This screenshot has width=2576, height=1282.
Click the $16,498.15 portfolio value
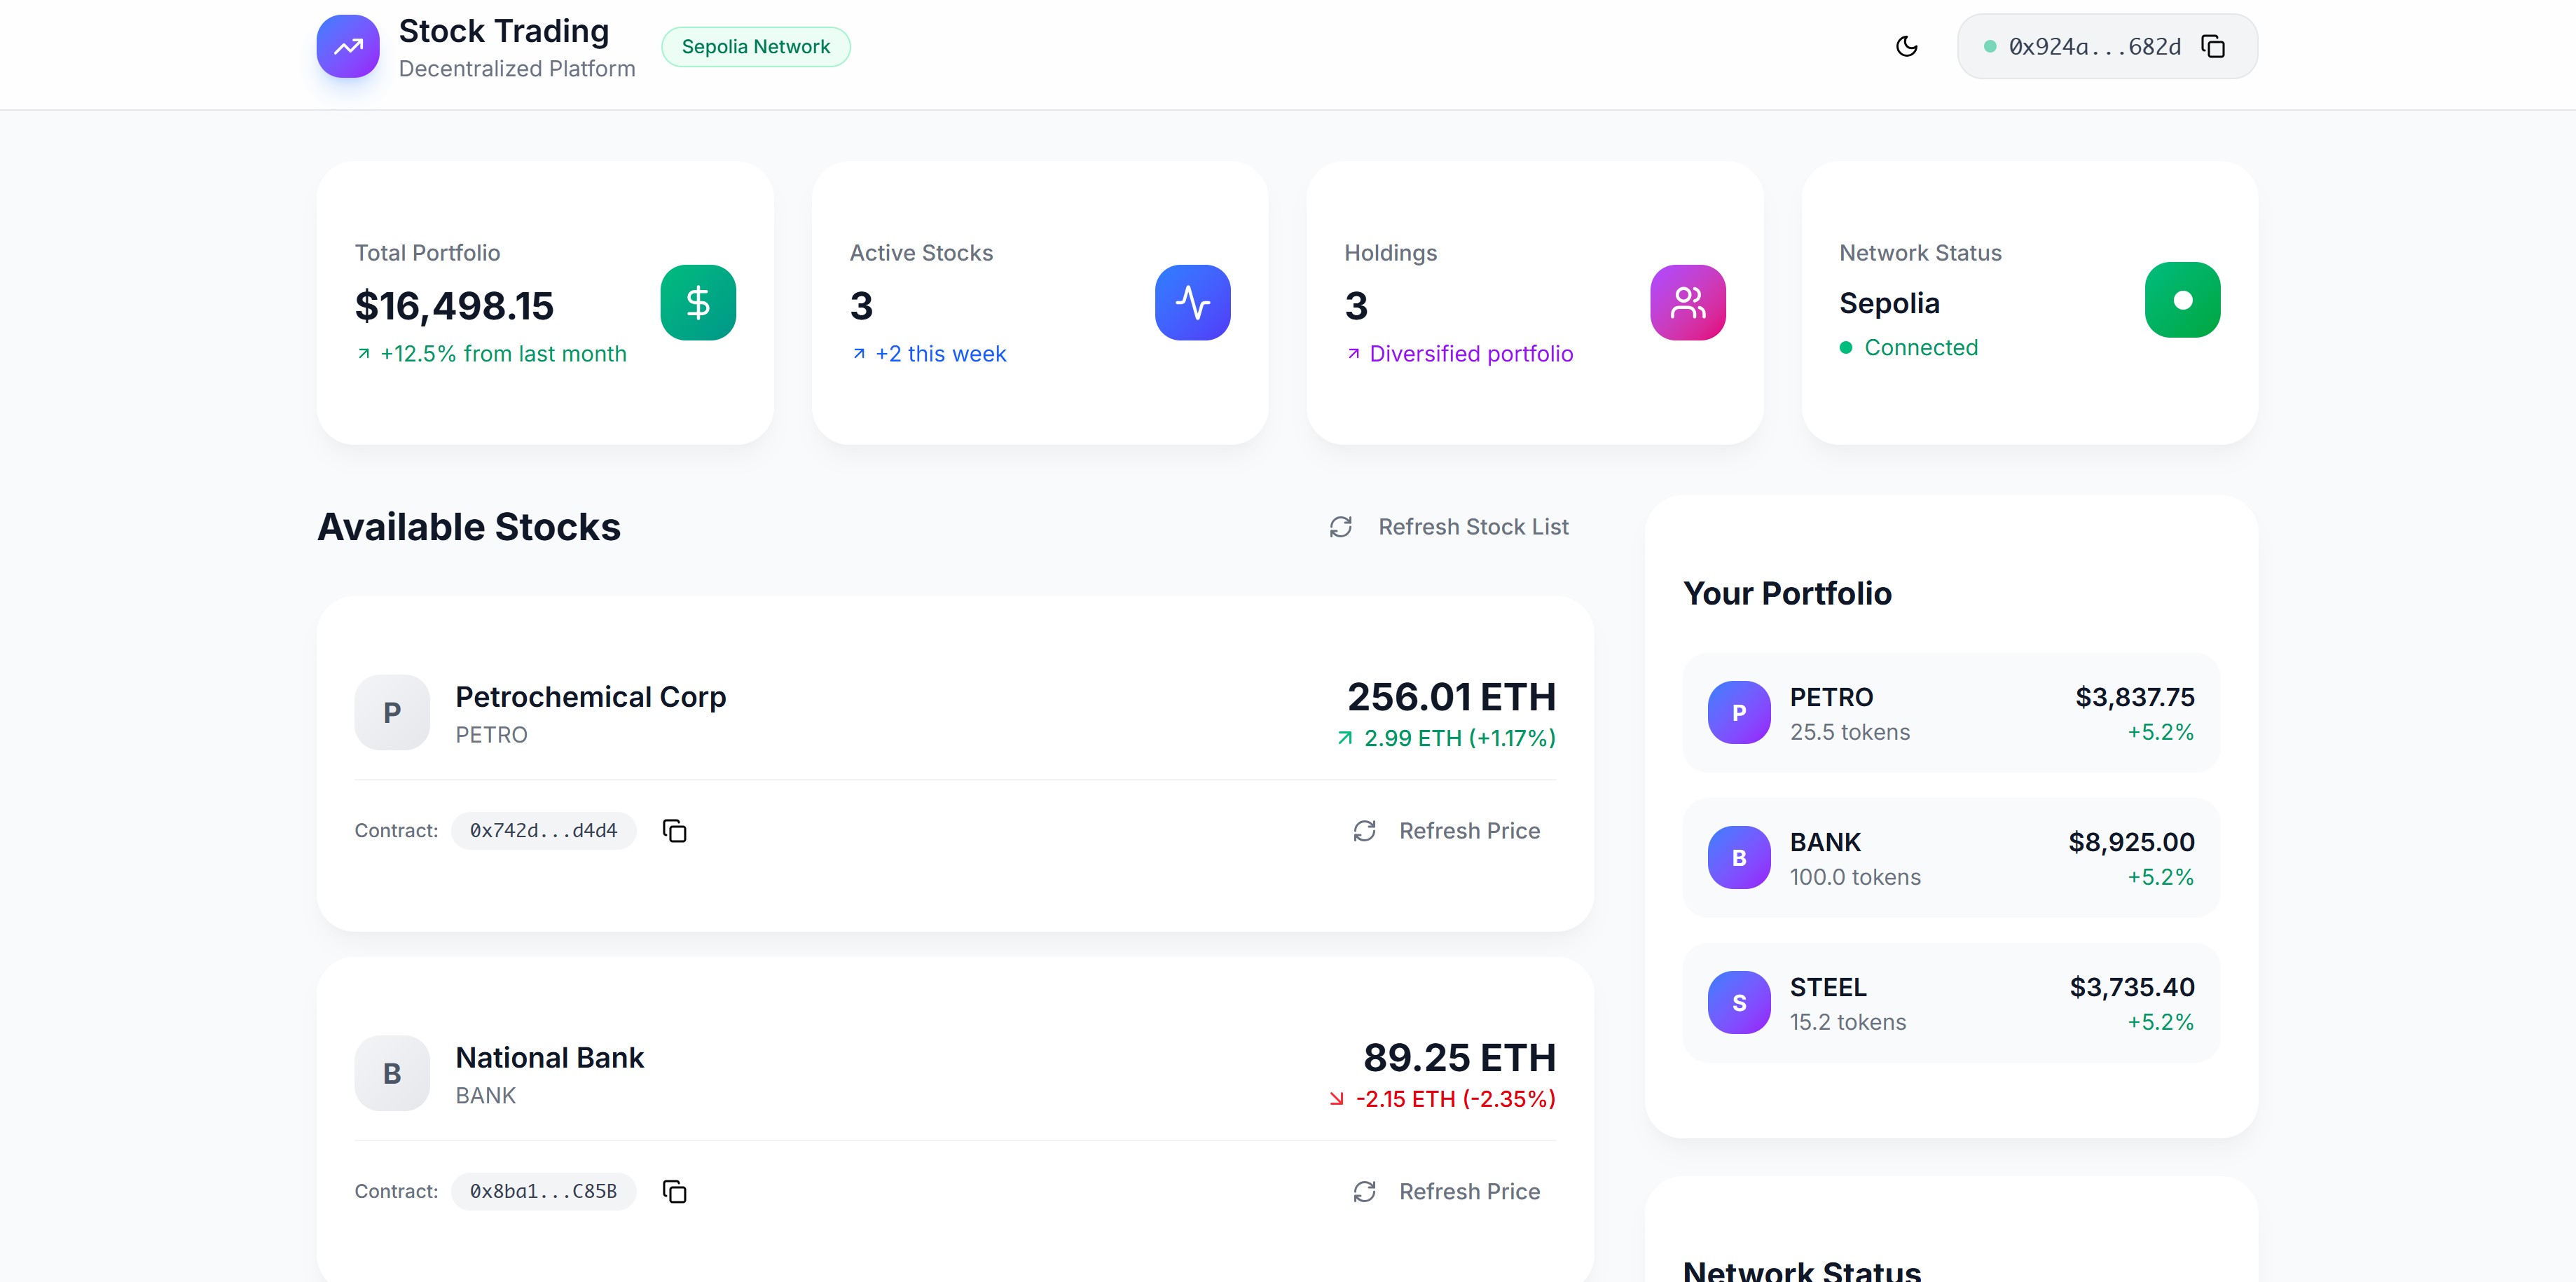pos(454,306)
